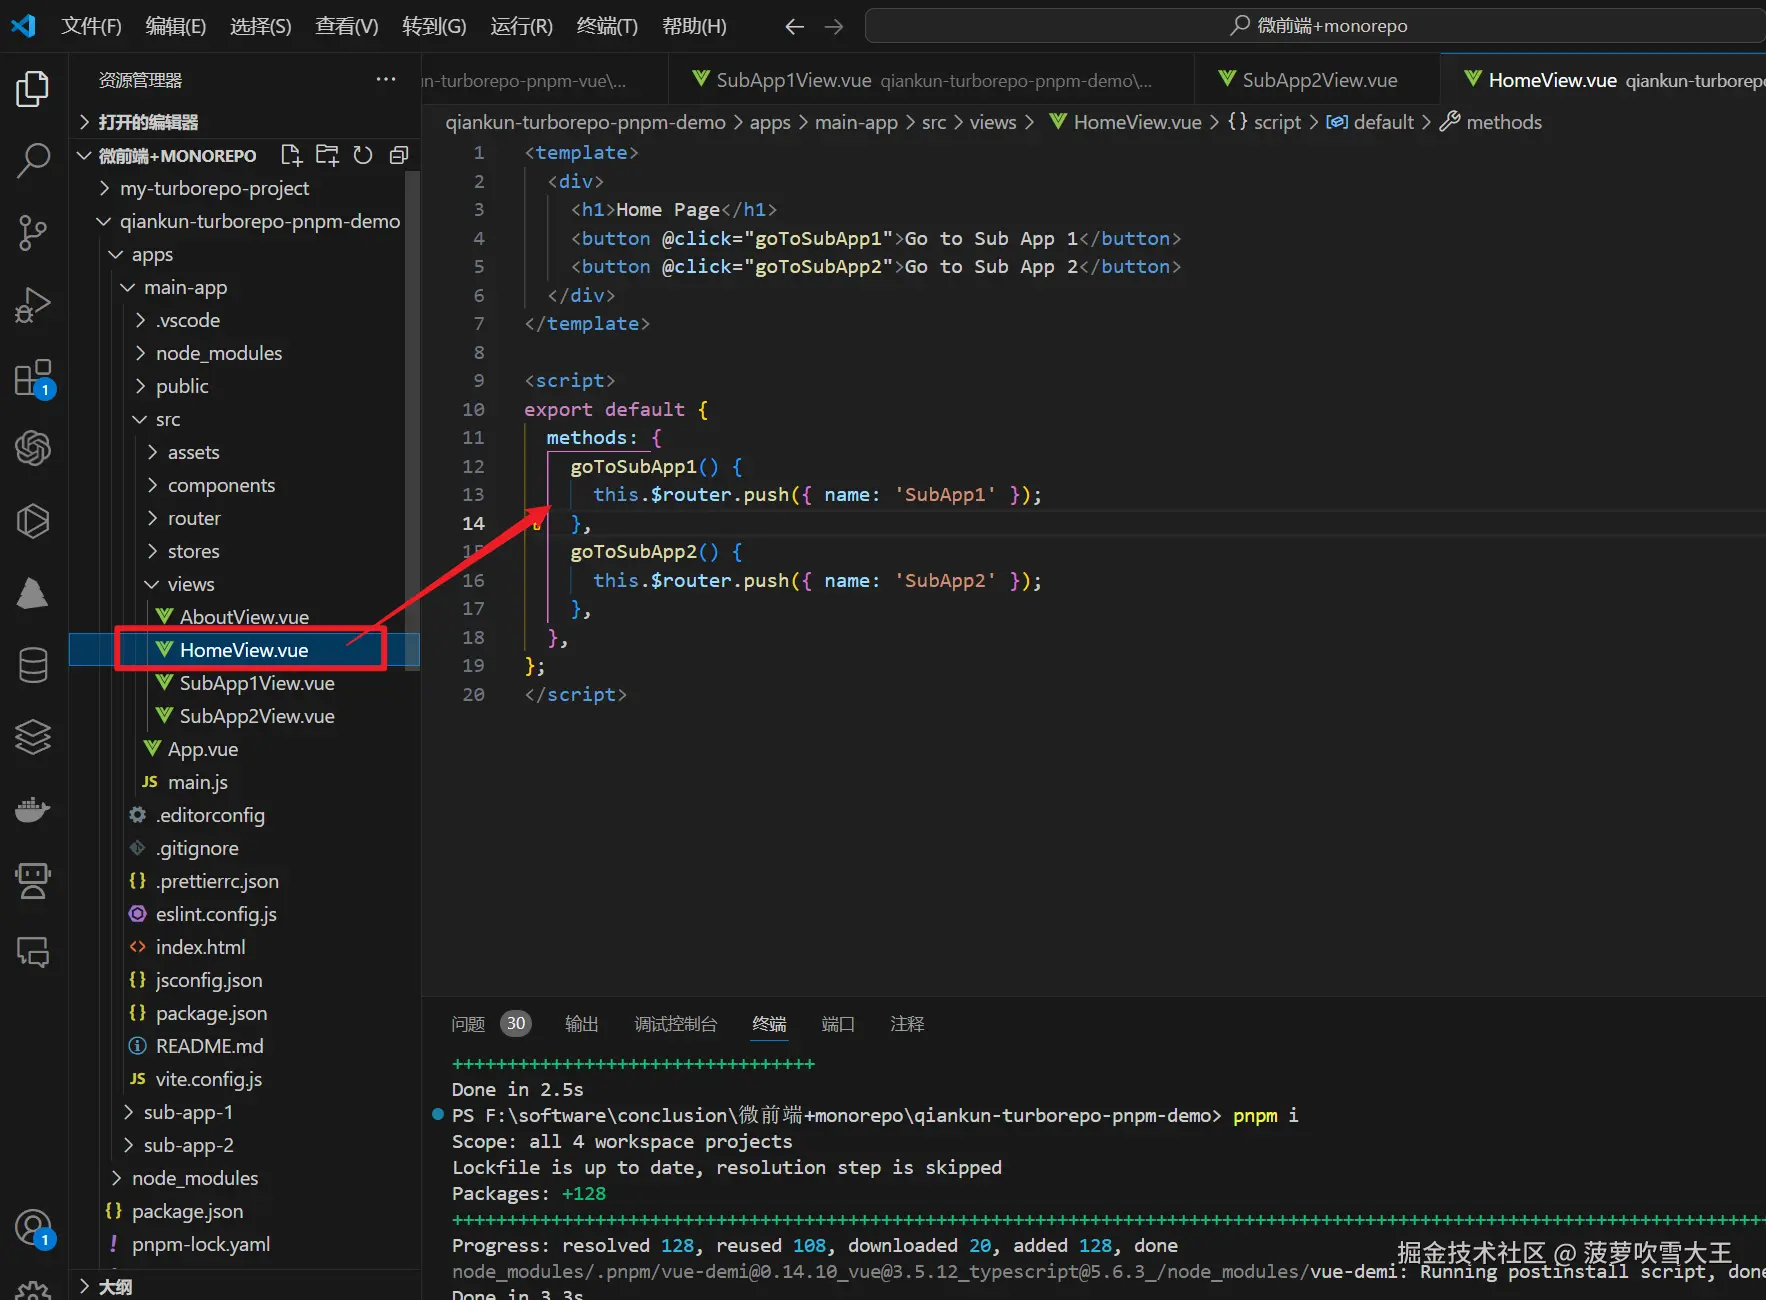
Task: Switch to SubApp2View.vue editor tab
Action: pyautogui.click(x=1318, y=80)
